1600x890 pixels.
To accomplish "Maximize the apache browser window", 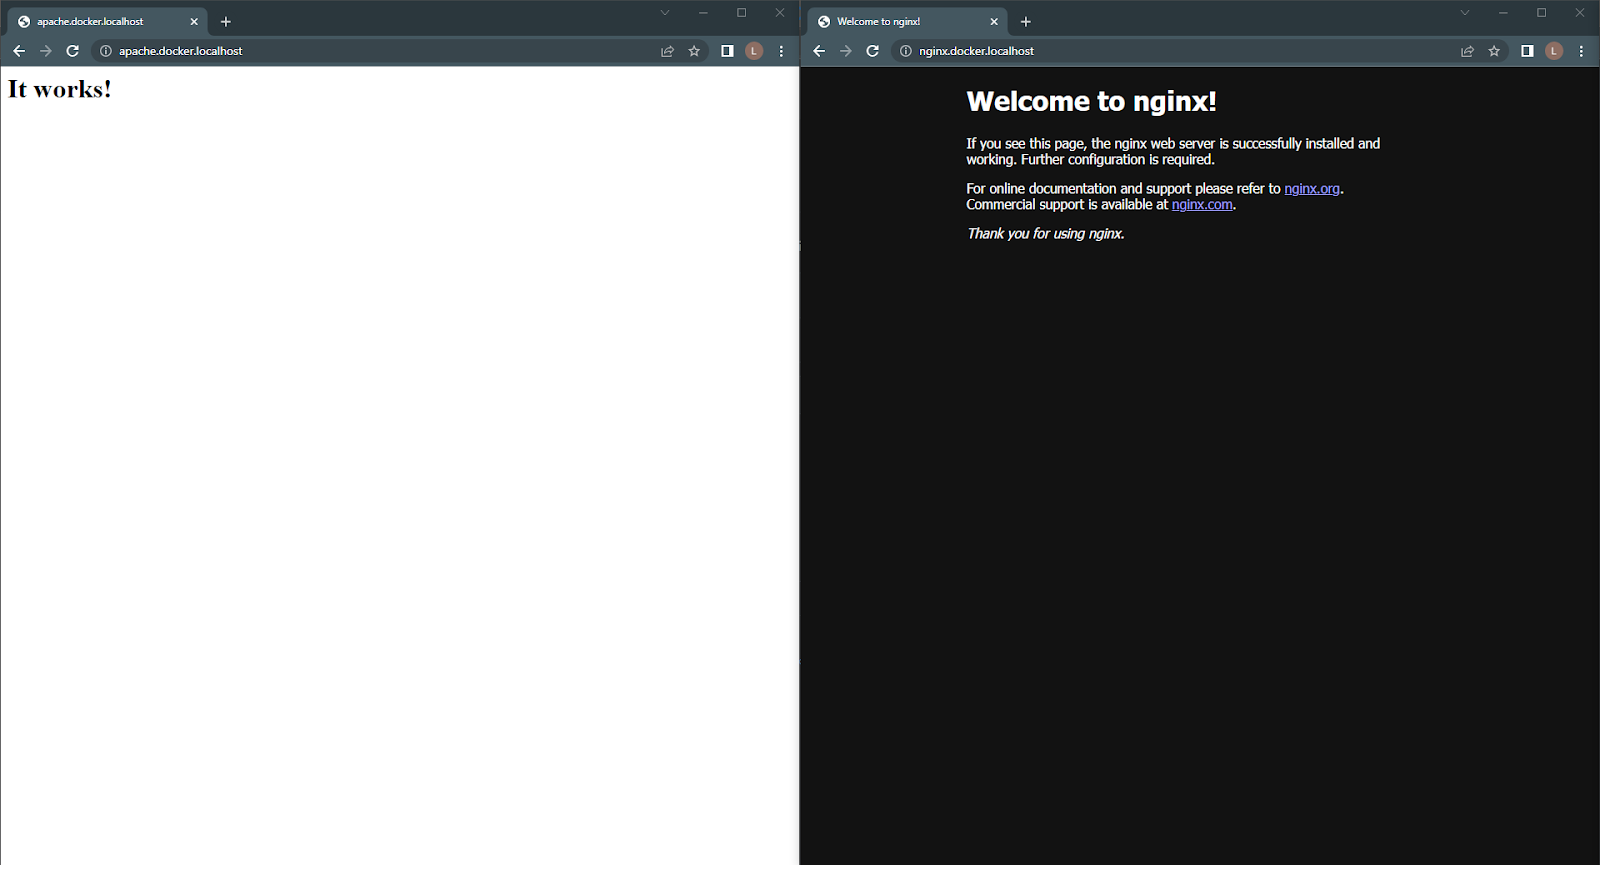I will (x=741, y=13).
